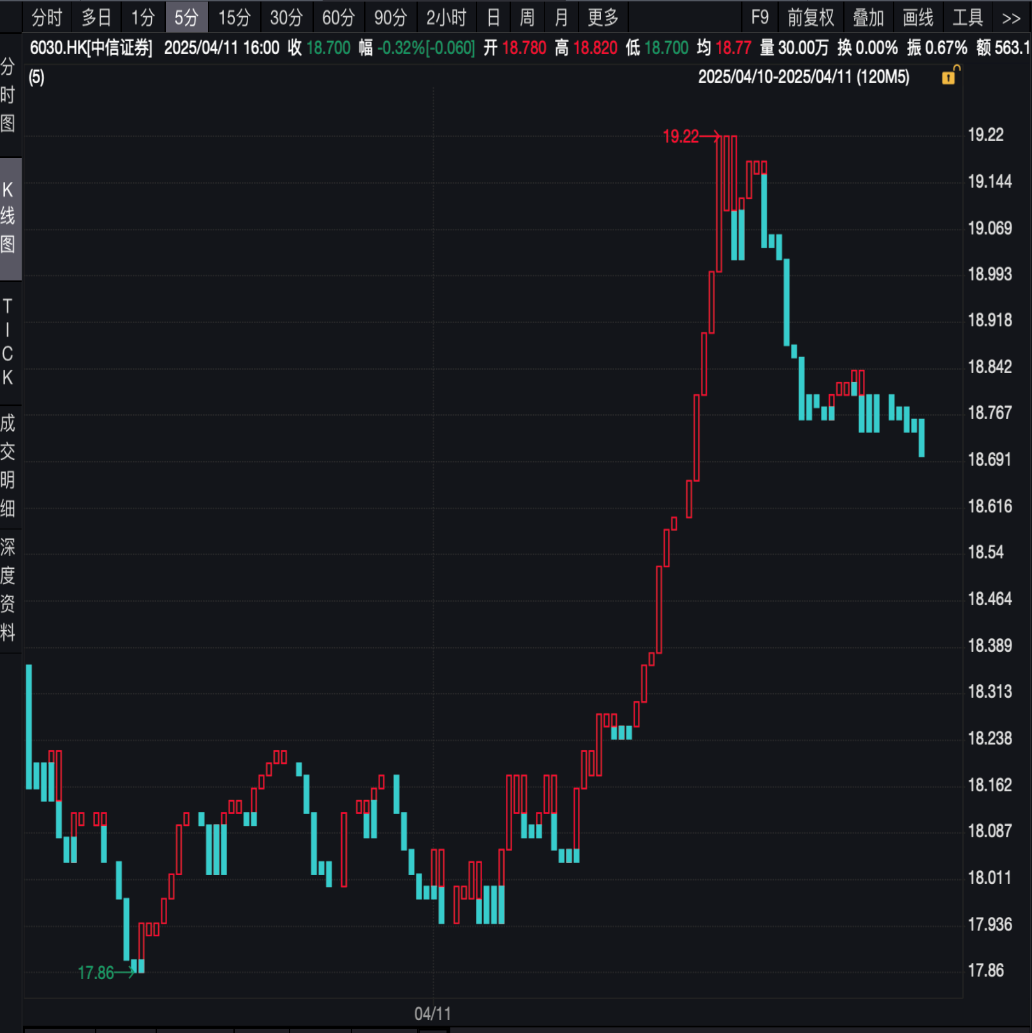
Task: Click the 叠加 overlay button
Action: [867, 17]
